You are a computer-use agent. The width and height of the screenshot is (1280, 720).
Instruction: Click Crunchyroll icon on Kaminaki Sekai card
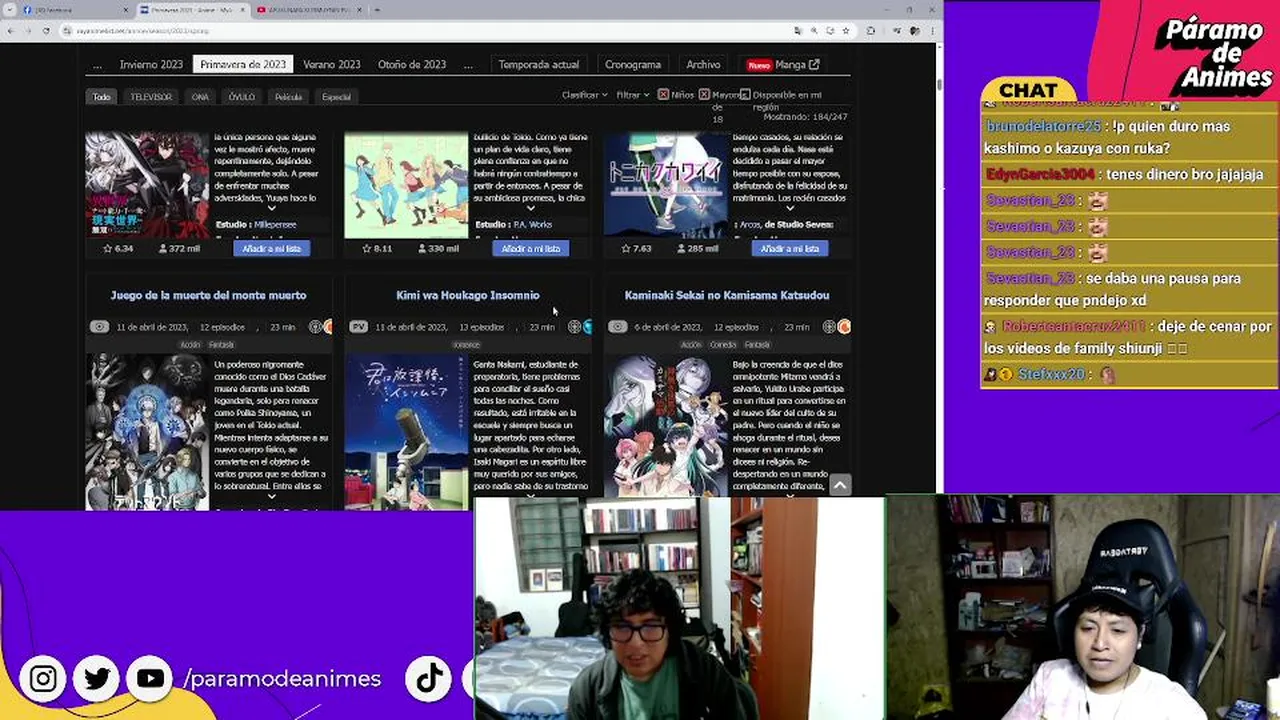[844, 327]
